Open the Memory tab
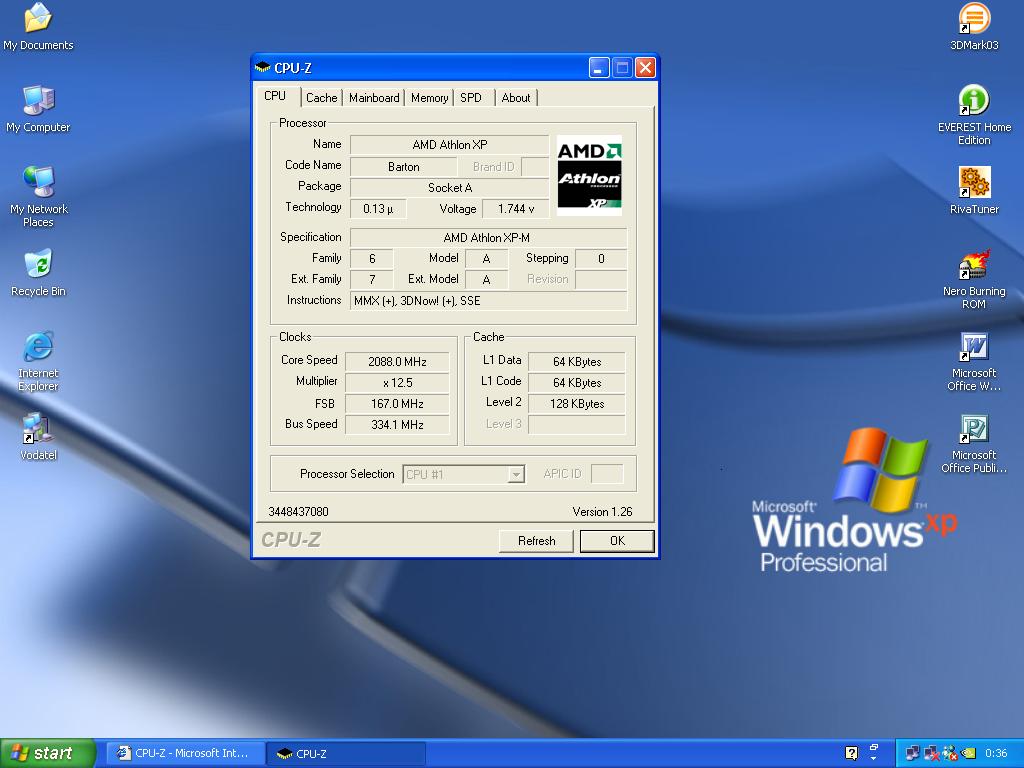This screenshot has width=1024, height=768. click(x=429, y=98)
